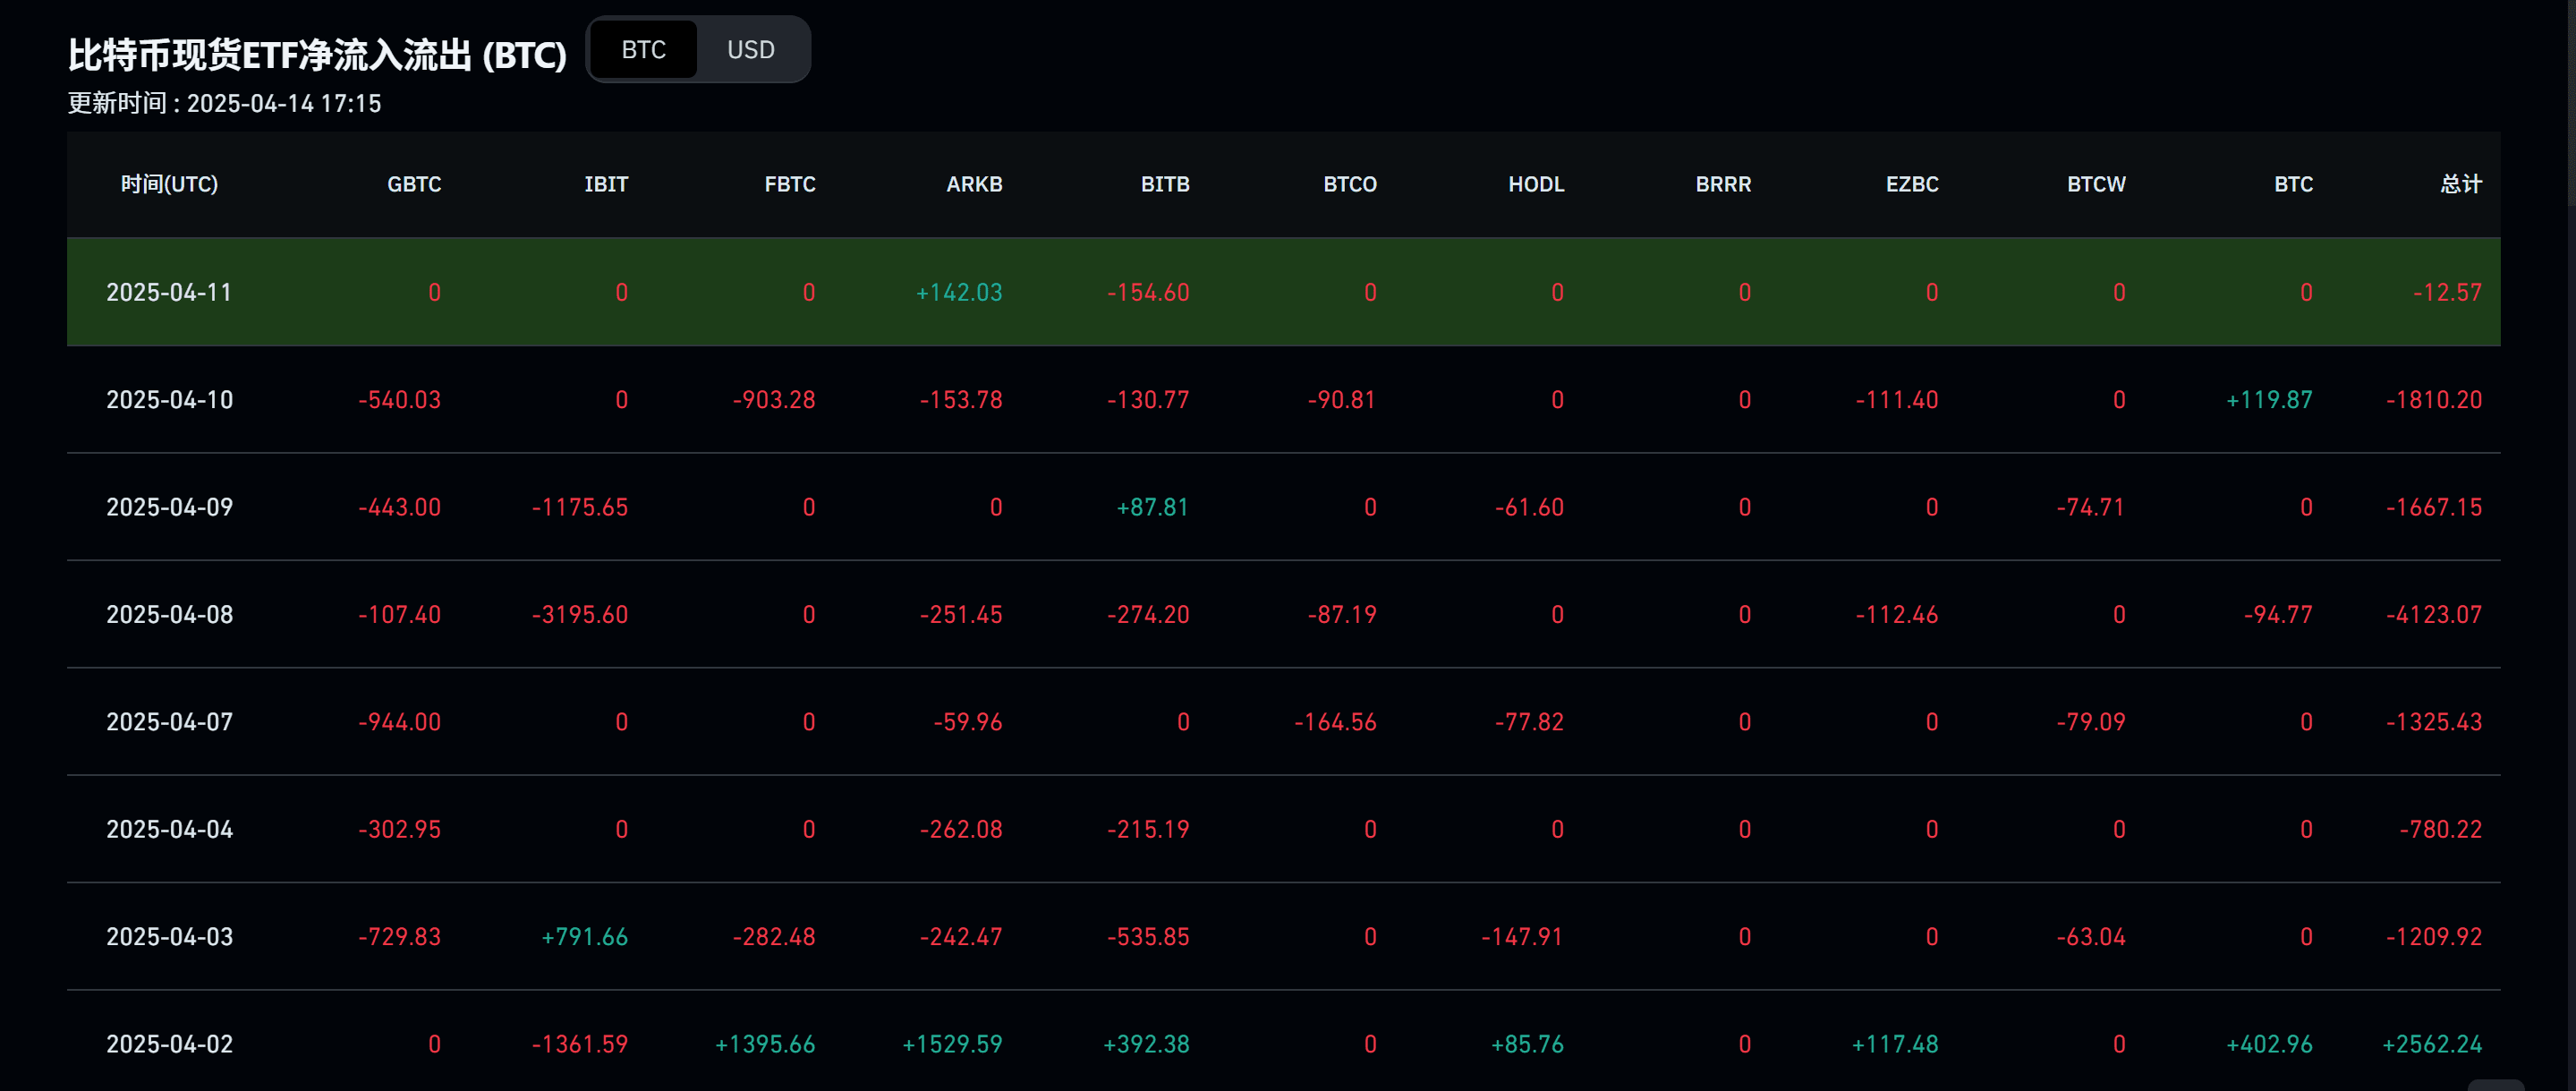Switch the unit toggle to USD

pyautogui.click(x=750, y=50)
